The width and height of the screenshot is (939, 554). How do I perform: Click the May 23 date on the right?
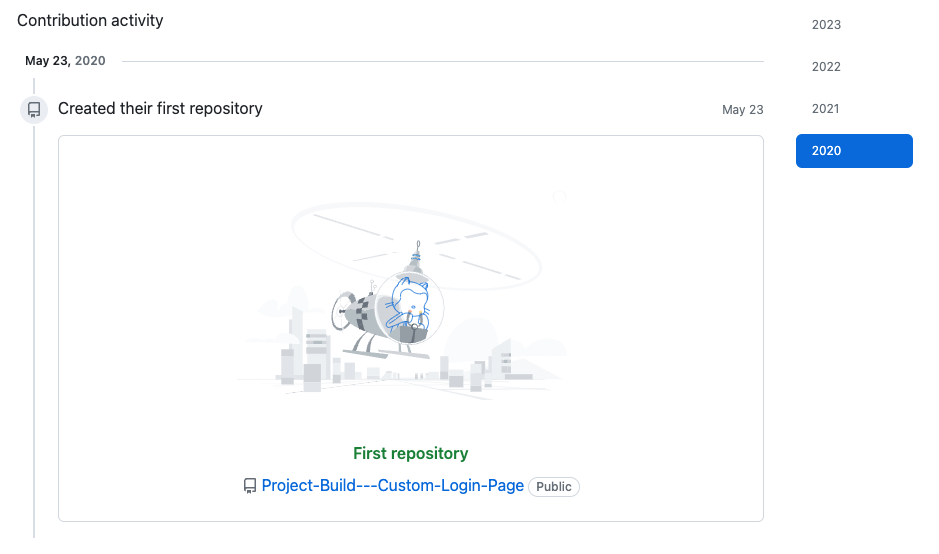point(743,110)
